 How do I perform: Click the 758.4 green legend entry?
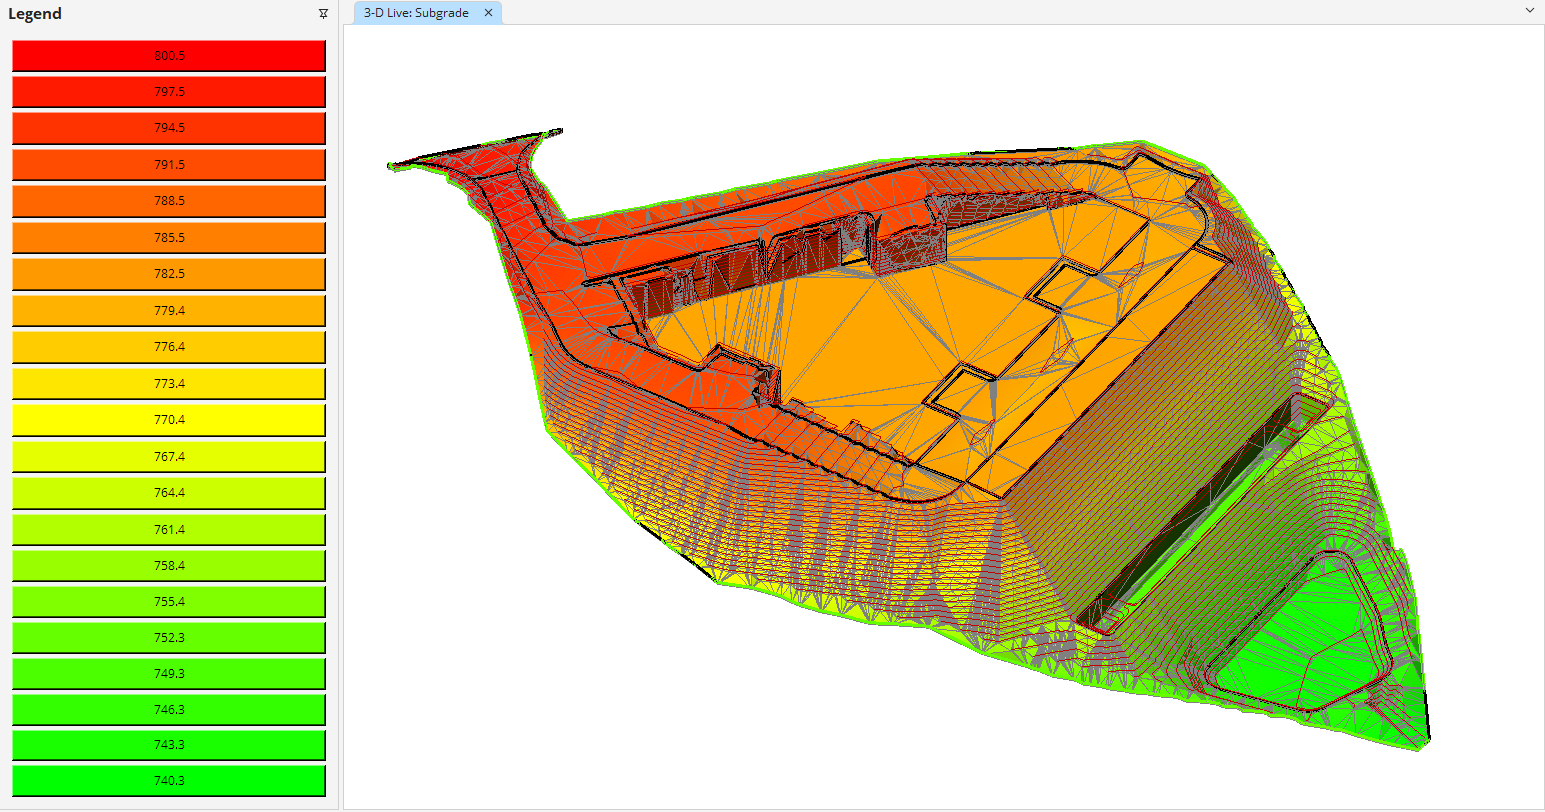tap(168, 565)
